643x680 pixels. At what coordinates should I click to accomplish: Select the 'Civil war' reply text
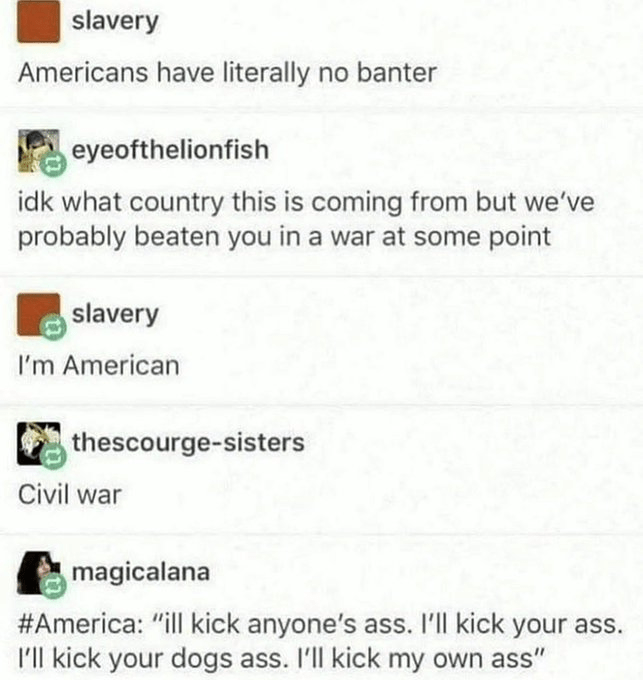point(69,494)
